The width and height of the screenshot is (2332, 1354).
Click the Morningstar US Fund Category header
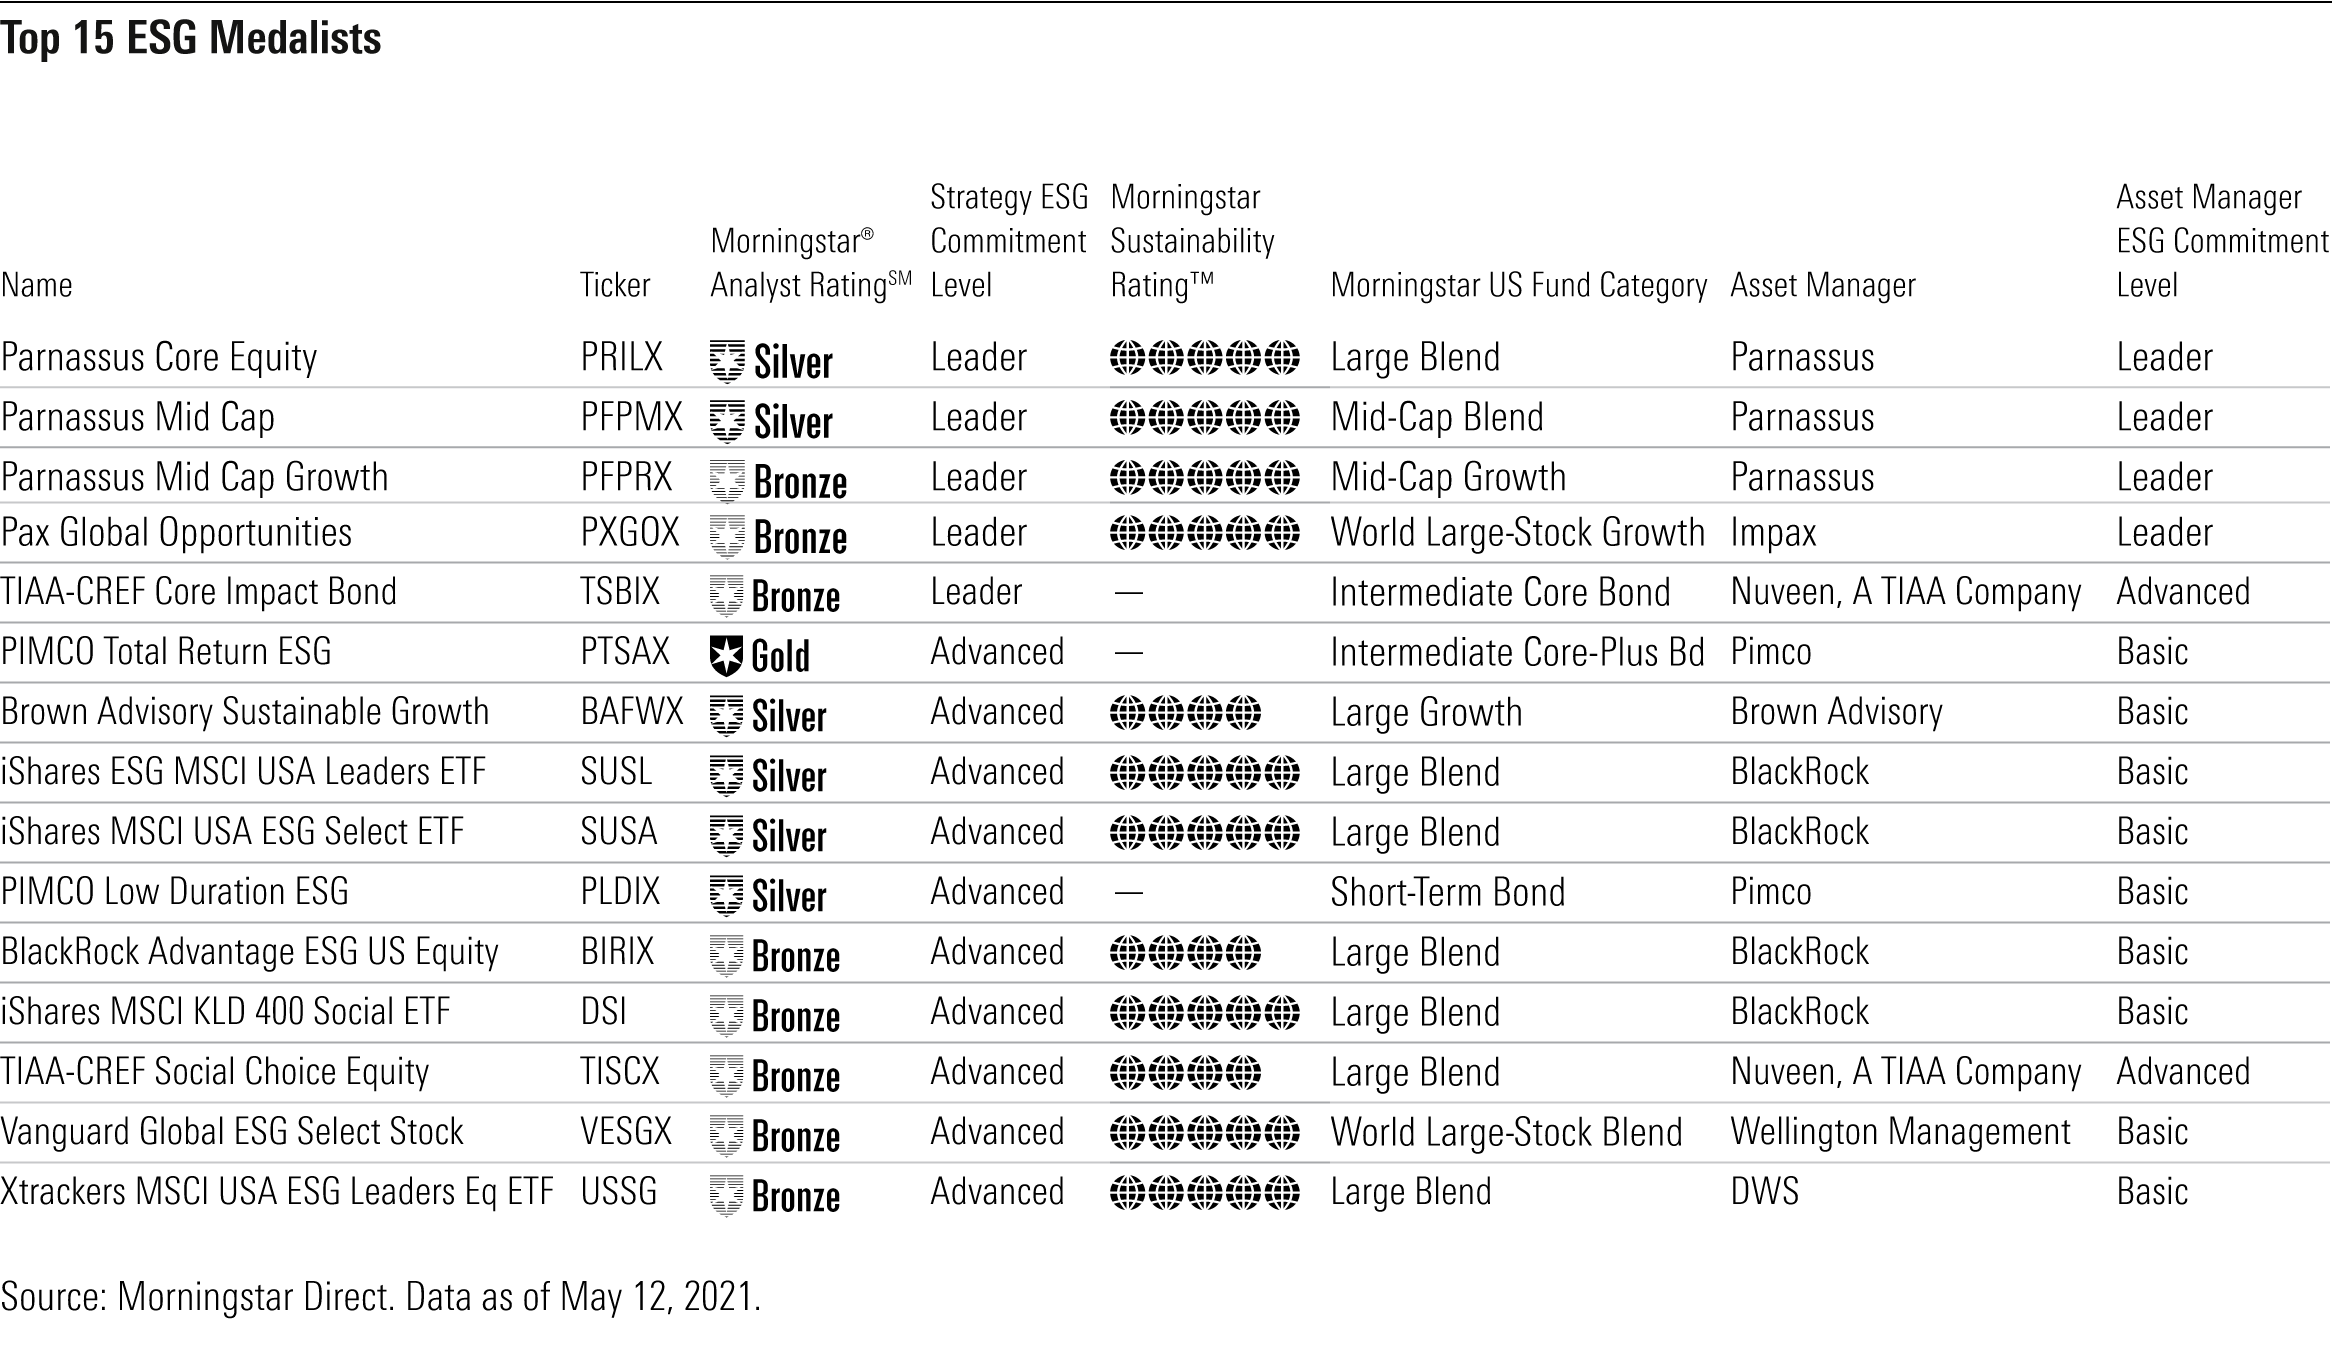pos(1518,286)
